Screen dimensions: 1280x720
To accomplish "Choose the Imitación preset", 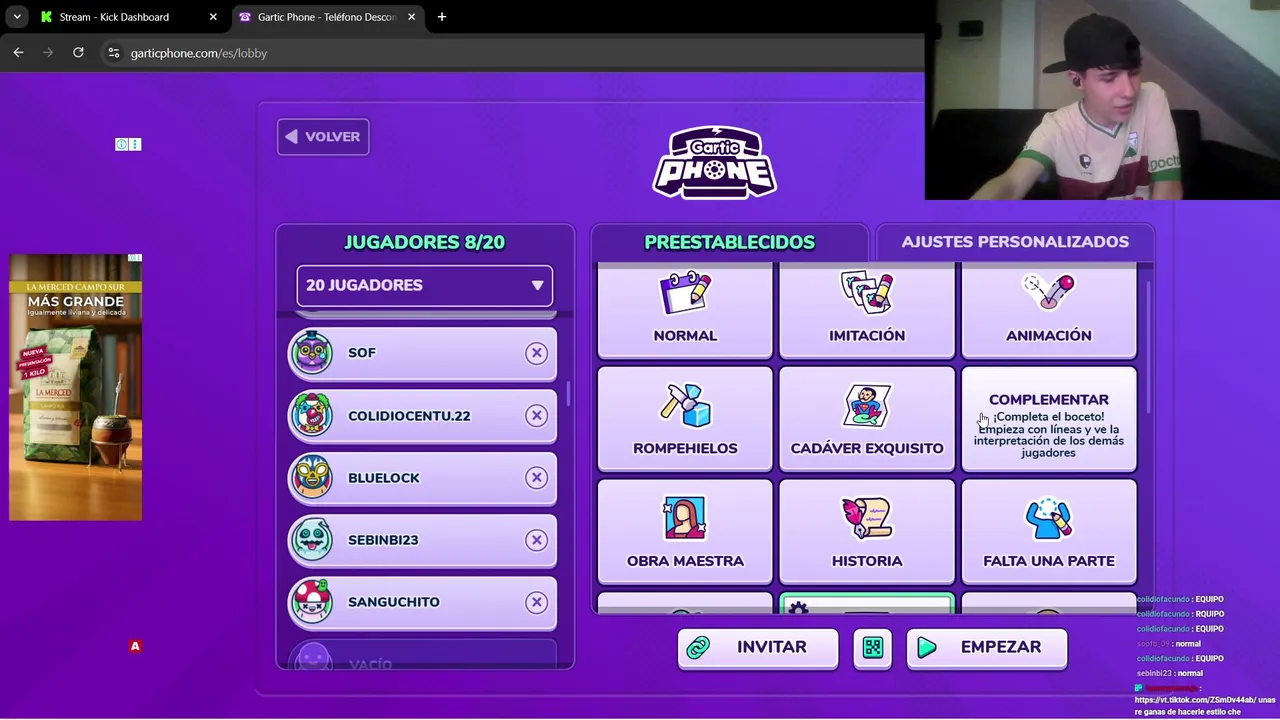I will (867, 310).
